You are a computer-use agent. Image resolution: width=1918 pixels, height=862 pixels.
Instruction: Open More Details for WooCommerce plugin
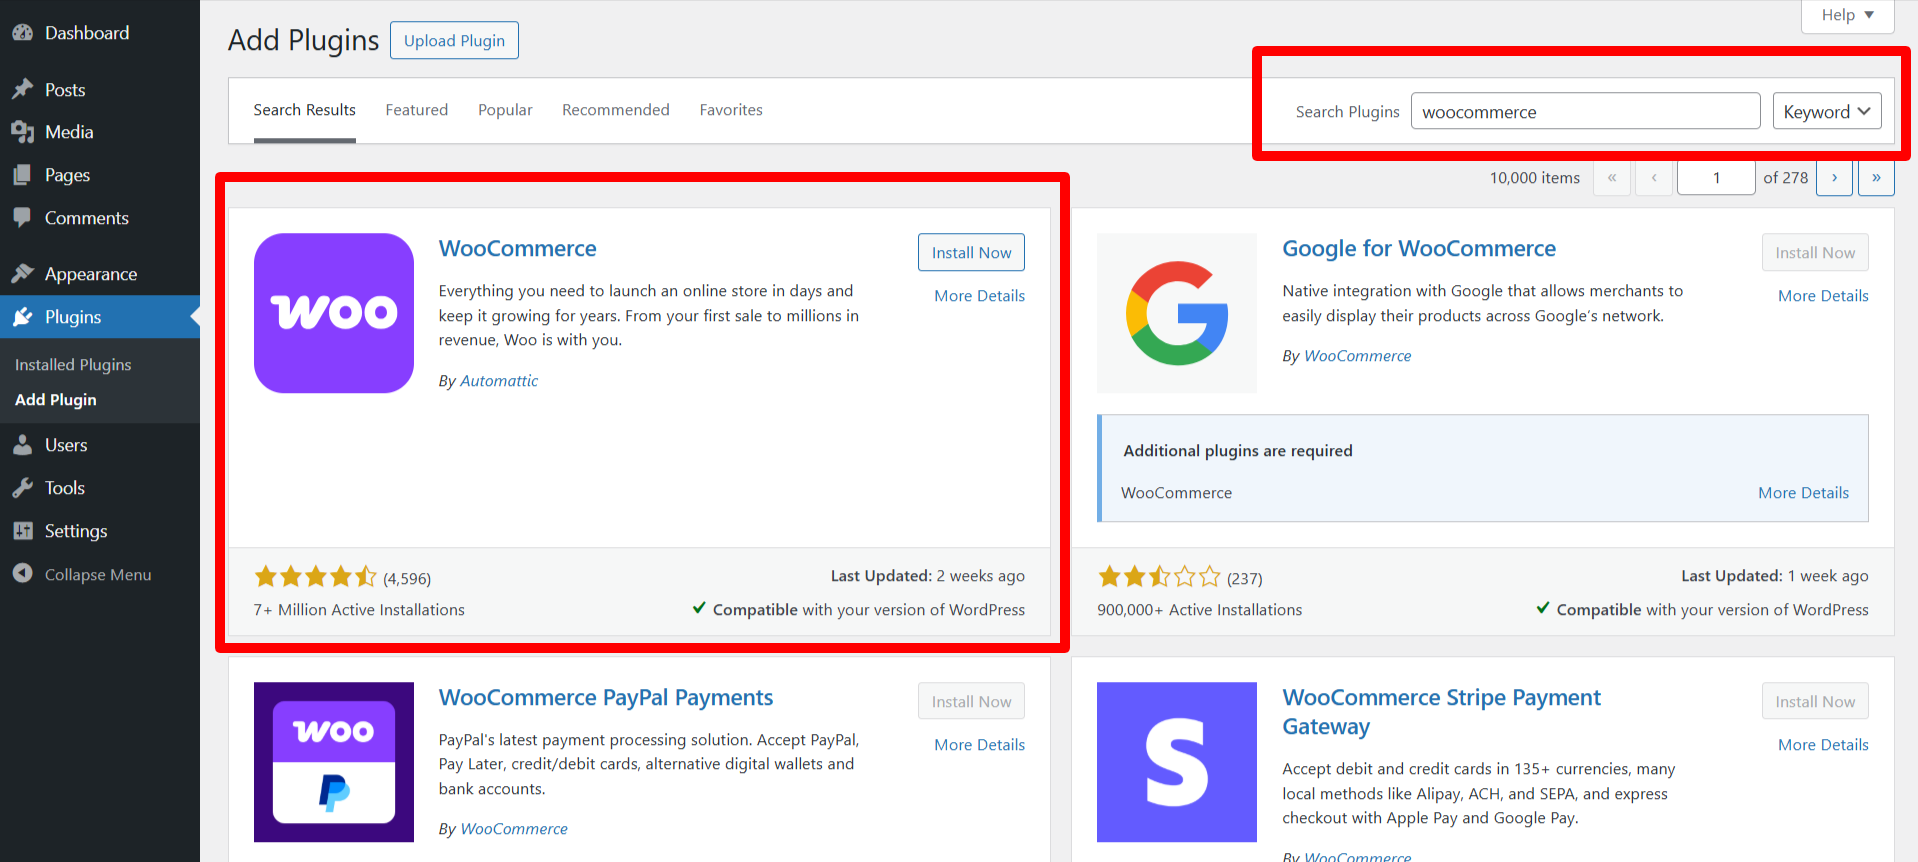(980, 296)
